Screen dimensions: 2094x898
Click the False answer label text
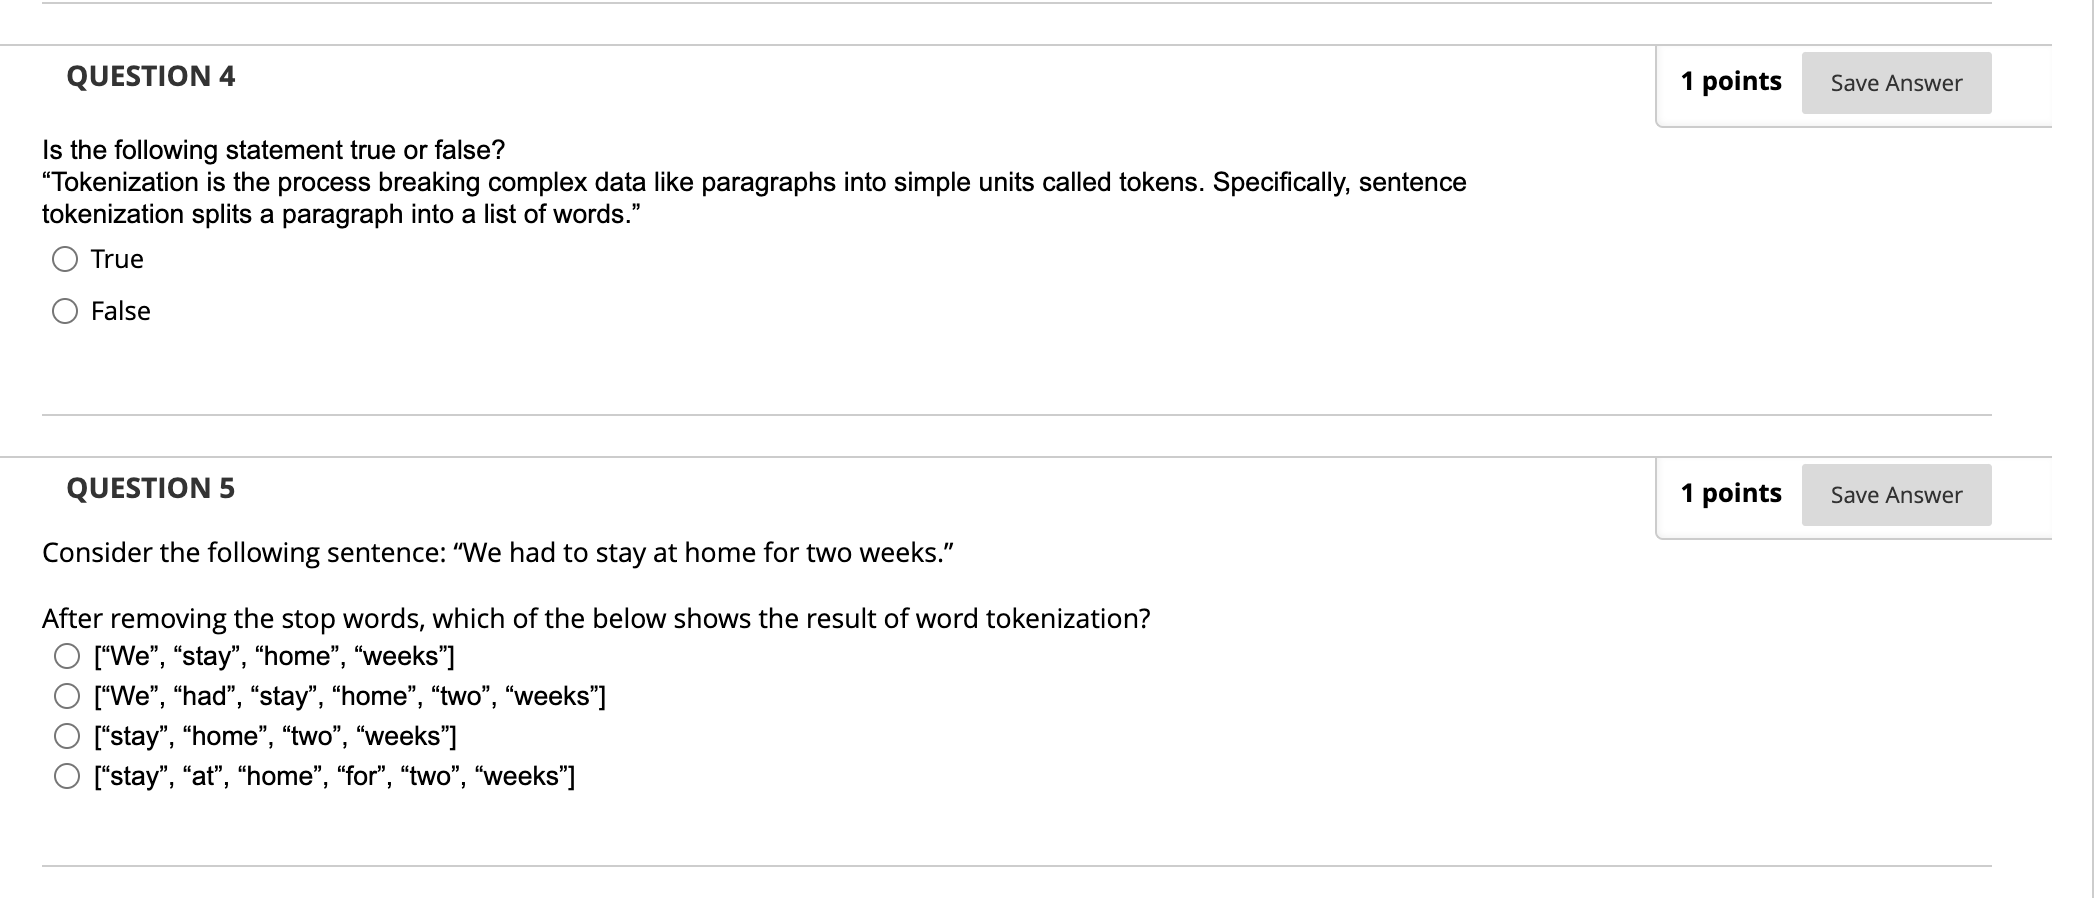120,311
